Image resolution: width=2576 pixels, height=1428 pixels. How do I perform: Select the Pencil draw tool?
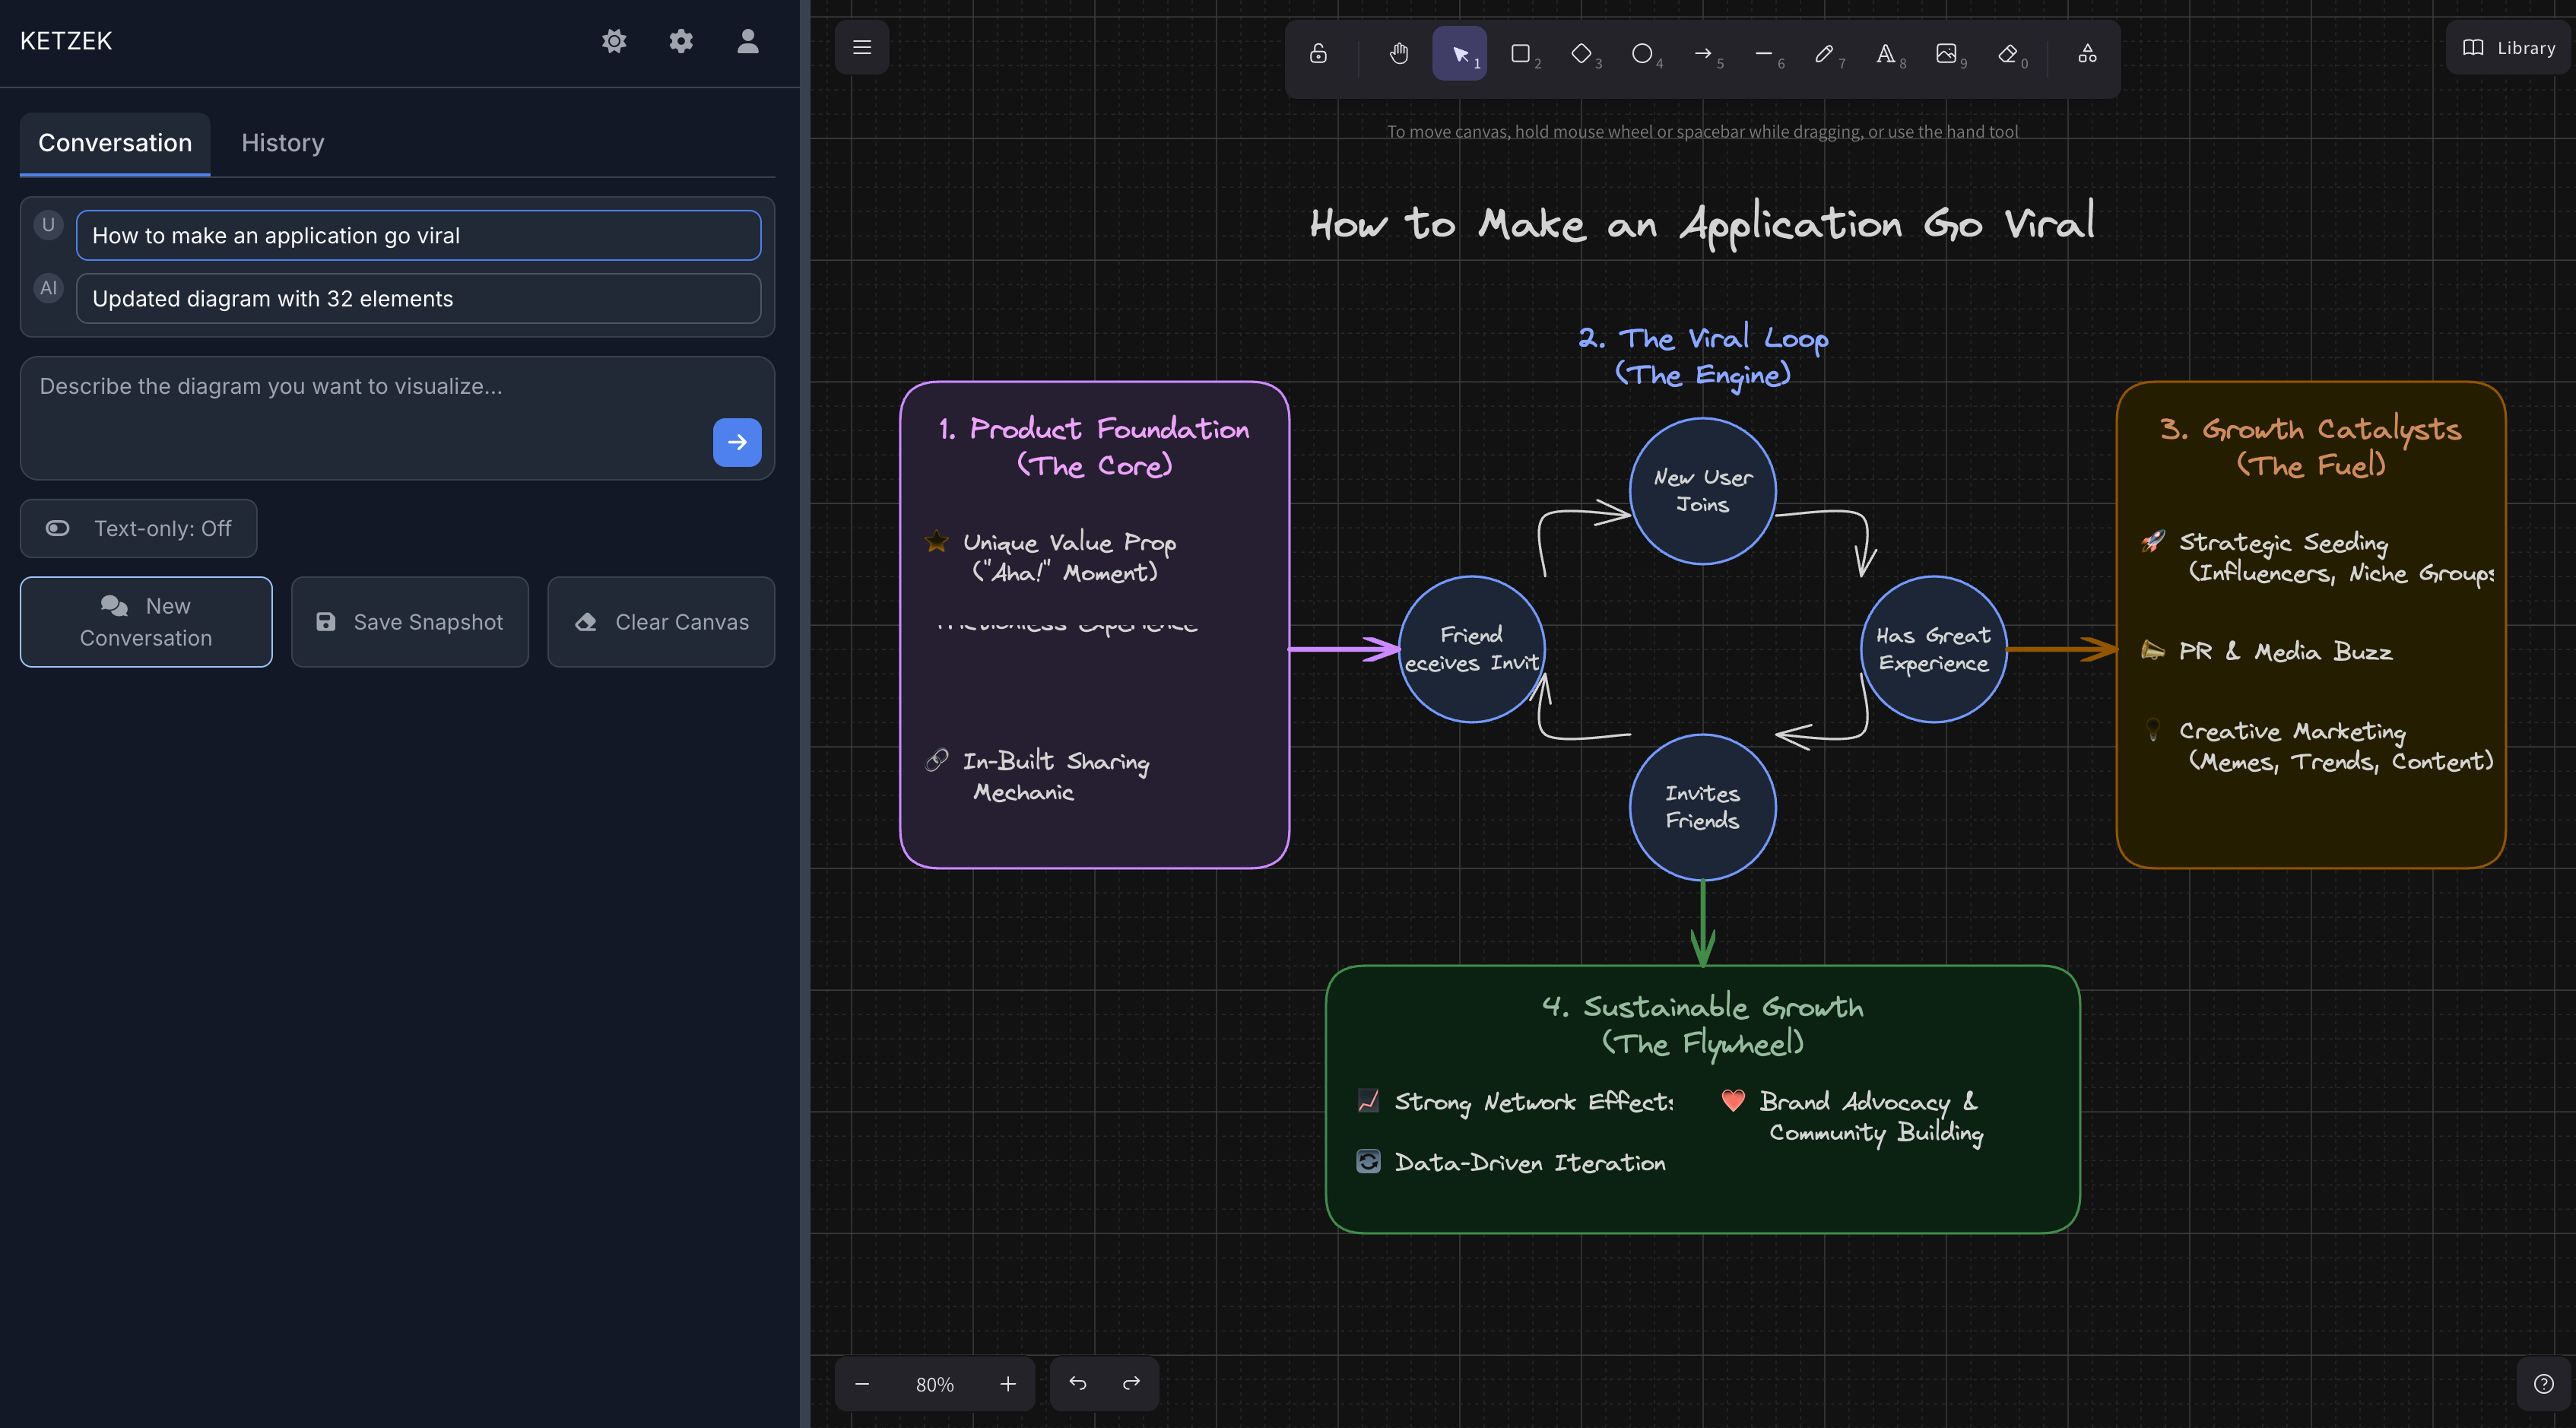[1824, 53]
